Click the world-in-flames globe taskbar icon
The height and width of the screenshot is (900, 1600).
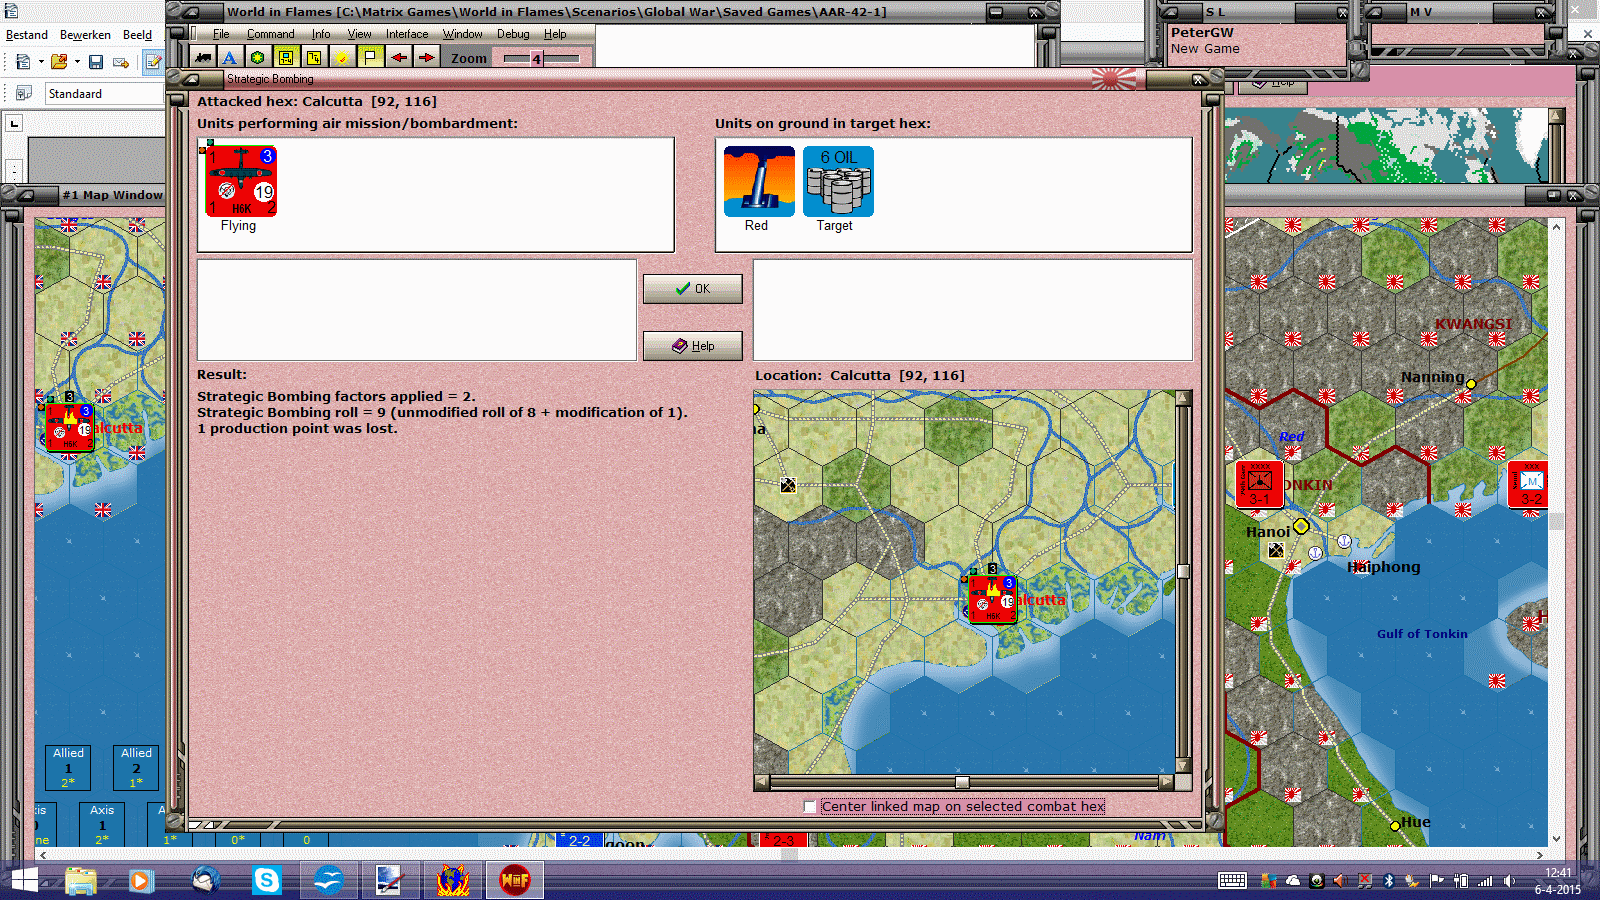[453, 880]
